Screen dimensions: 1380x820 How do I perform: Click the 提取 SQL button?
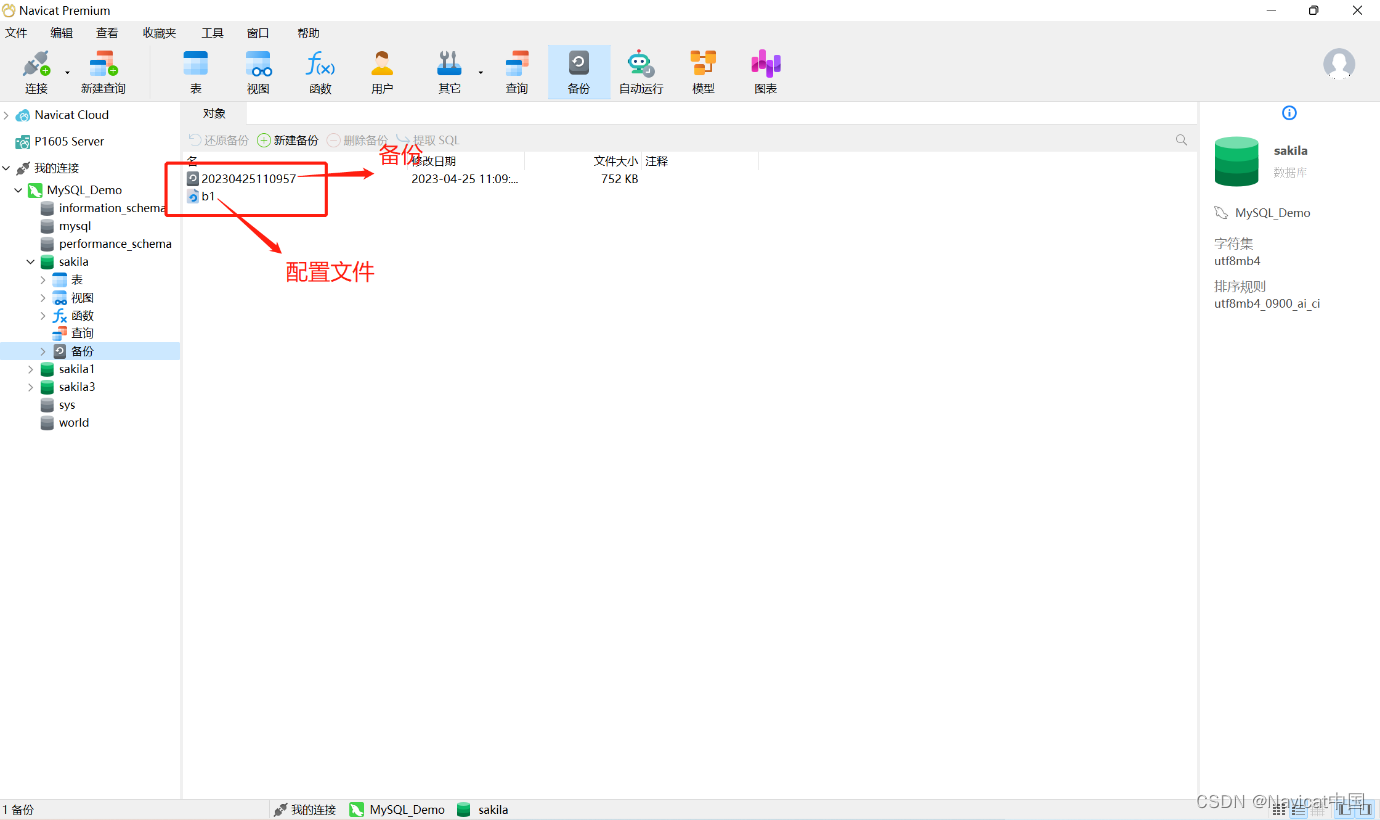tap(428, 140)
